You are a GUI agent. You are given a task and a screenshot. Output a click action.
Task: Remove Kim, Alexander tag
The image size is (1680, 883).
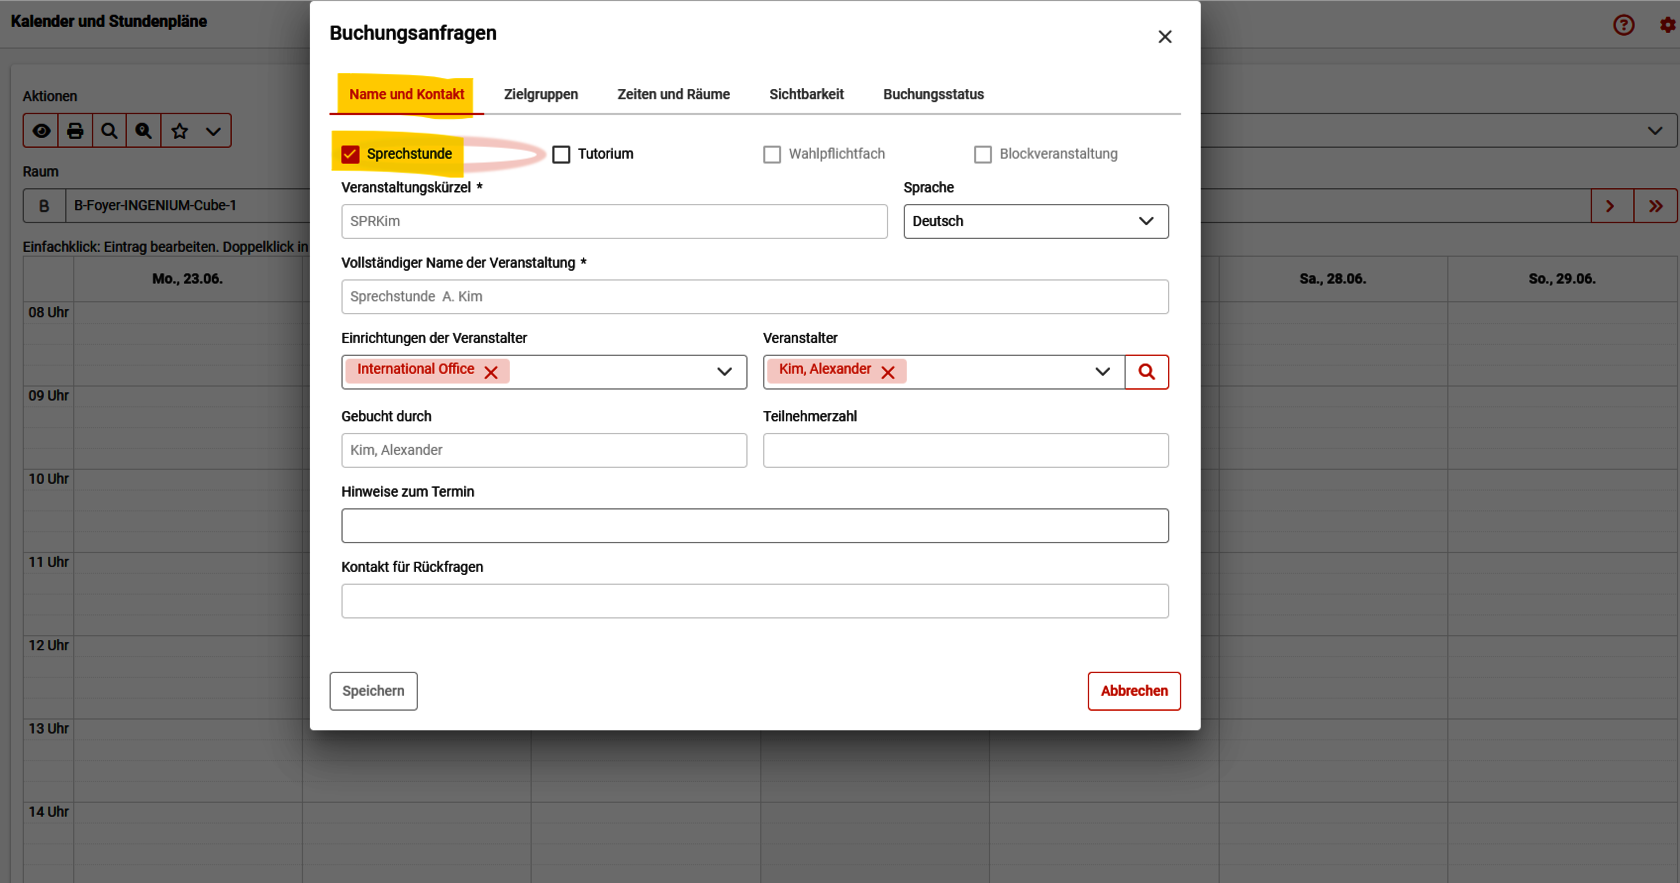(x=888, y=372)
